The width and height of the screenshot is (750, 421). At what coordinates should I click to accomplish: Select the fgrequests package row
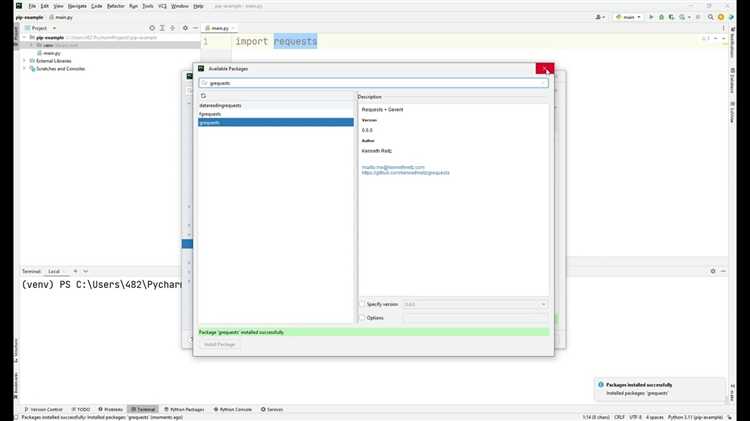pyautogui.click(x=276, y=114)
